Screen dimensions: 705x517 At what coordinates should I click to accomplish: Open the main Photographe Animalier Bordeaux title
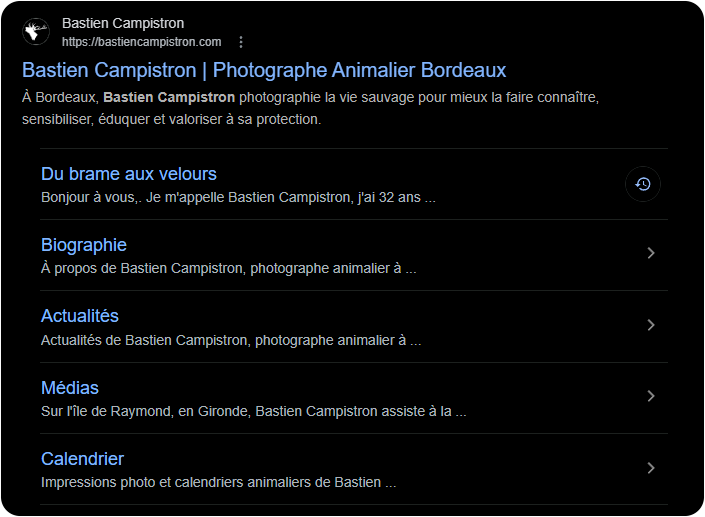point(264,70)
